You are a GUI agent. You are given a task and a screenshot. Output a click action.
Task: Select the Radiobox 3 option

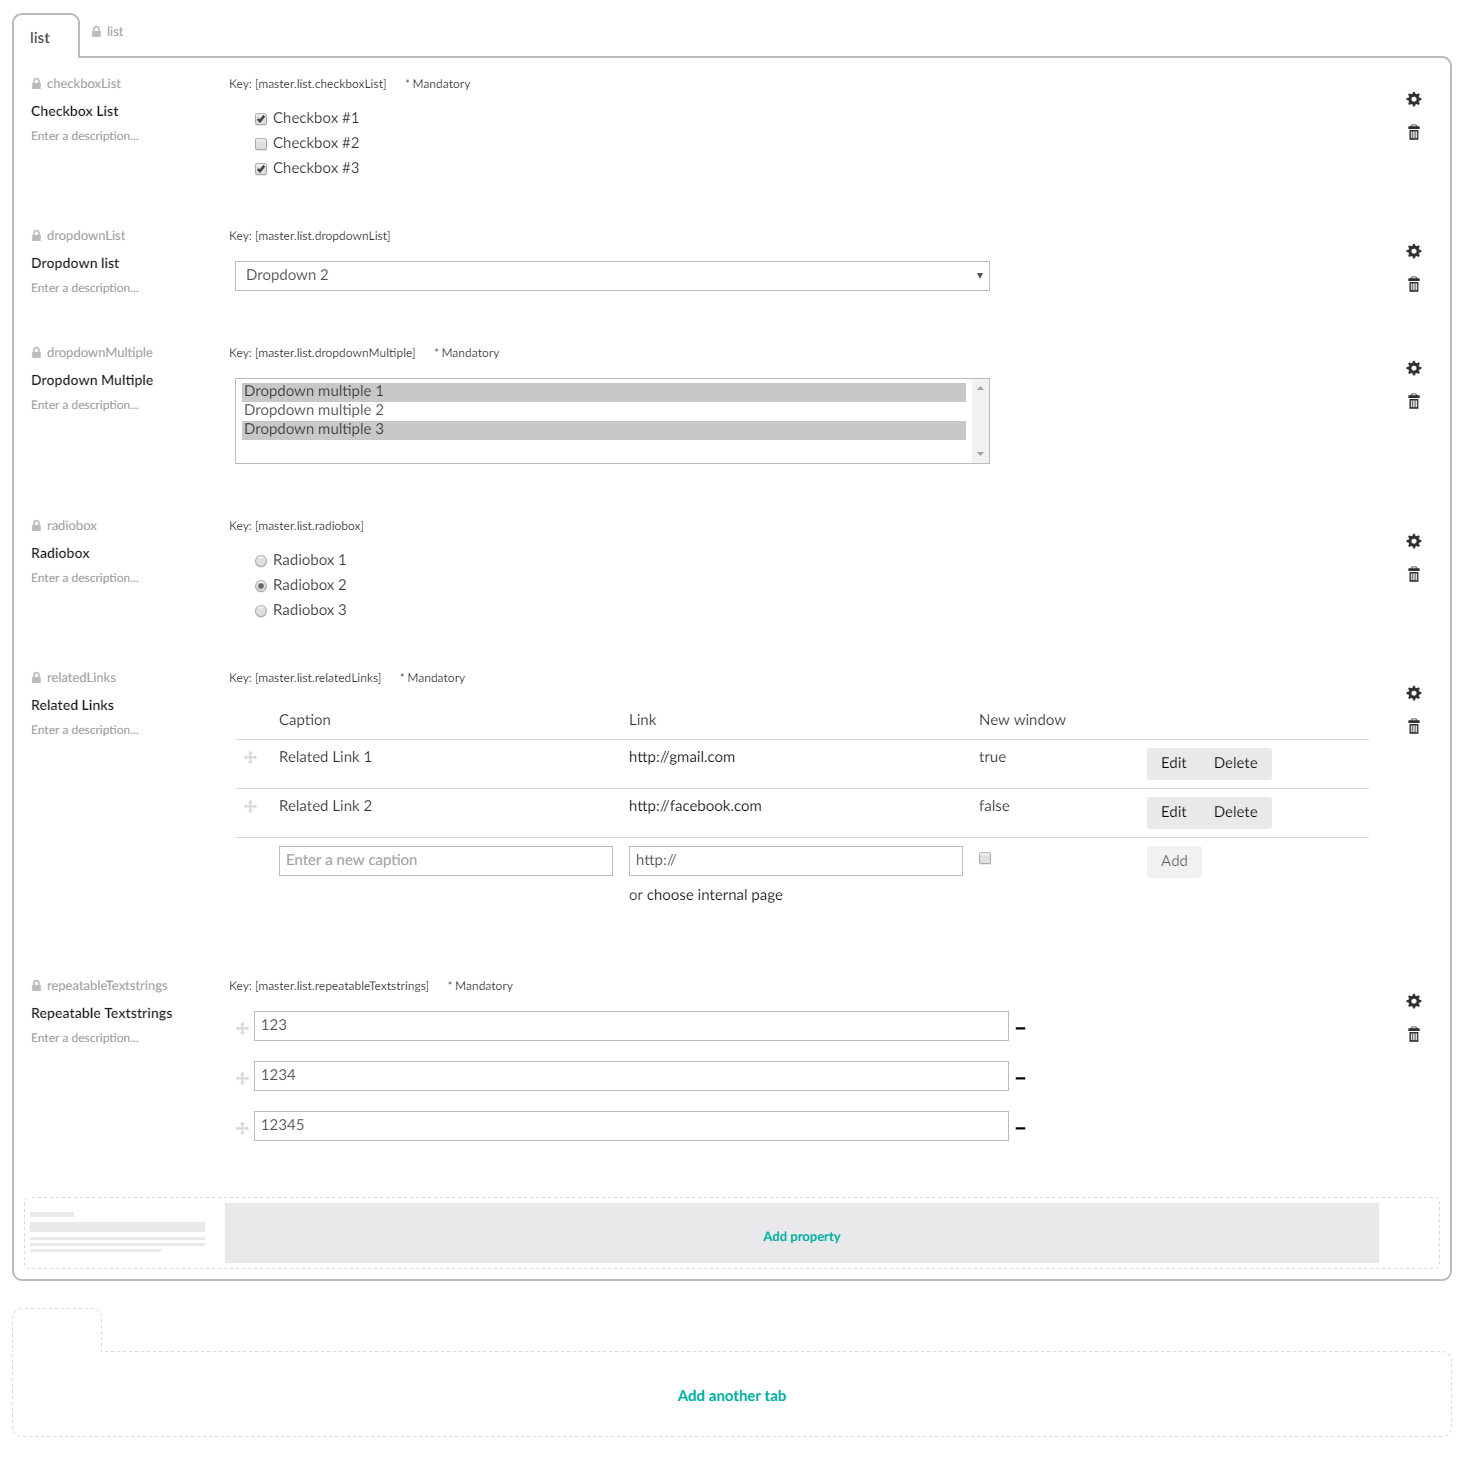coord(261,611)
